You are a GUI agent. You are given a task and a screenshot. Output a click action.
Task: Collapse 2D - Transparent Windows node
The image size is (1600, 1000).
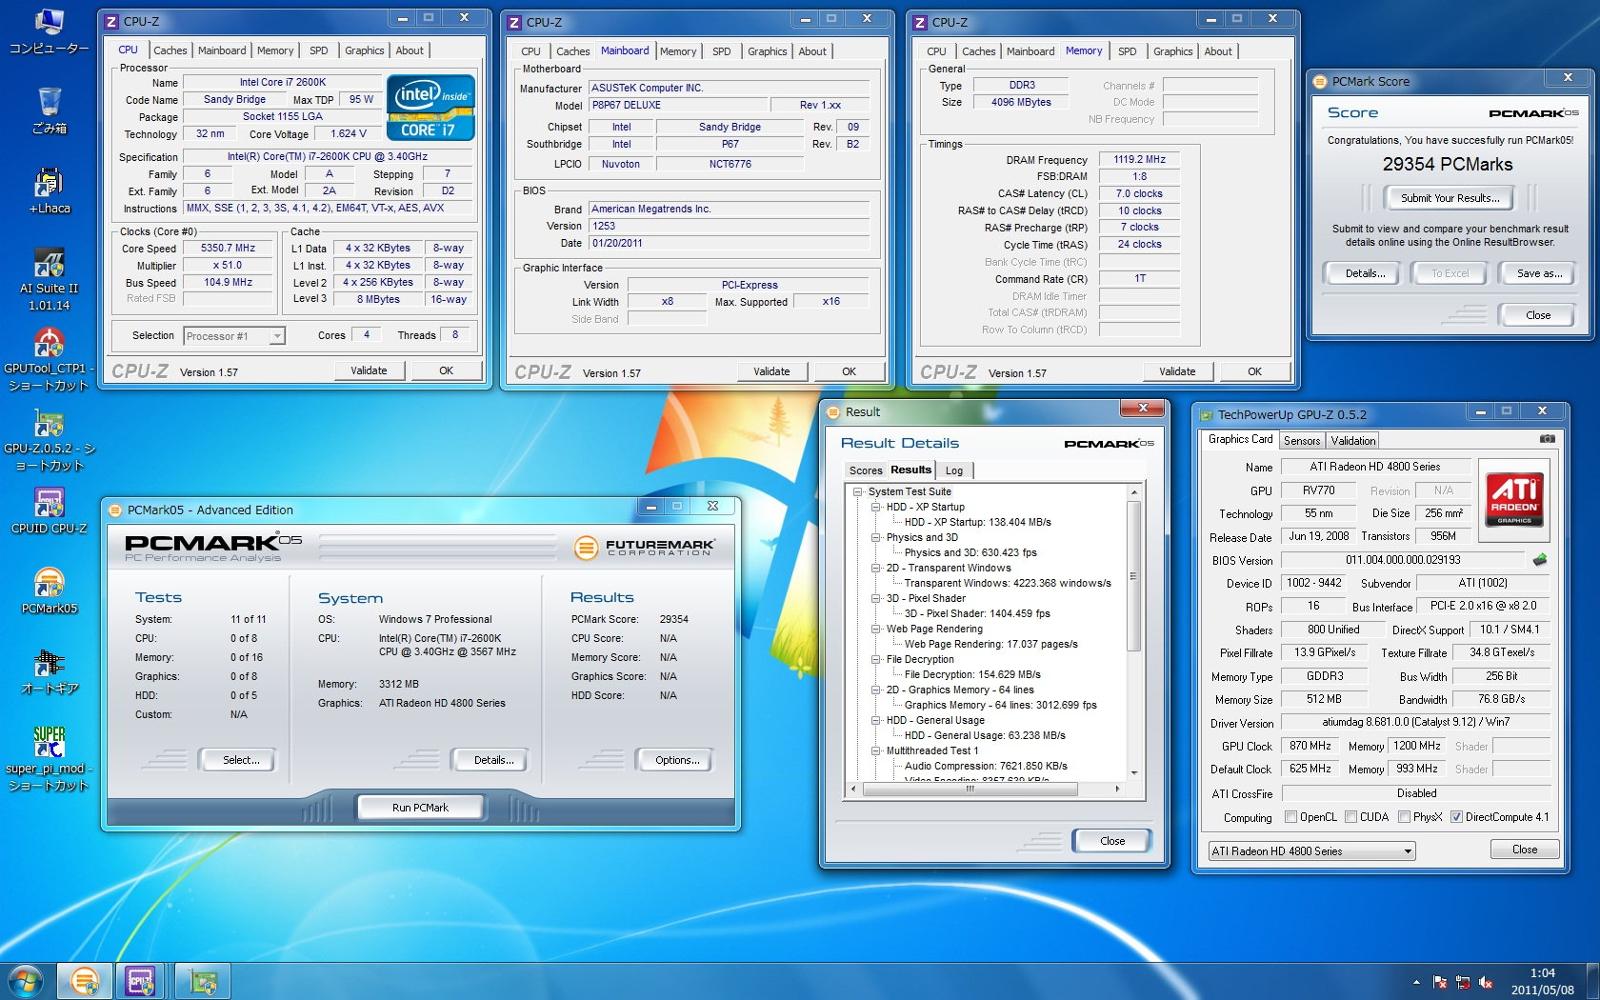click(x=875, y=568)
